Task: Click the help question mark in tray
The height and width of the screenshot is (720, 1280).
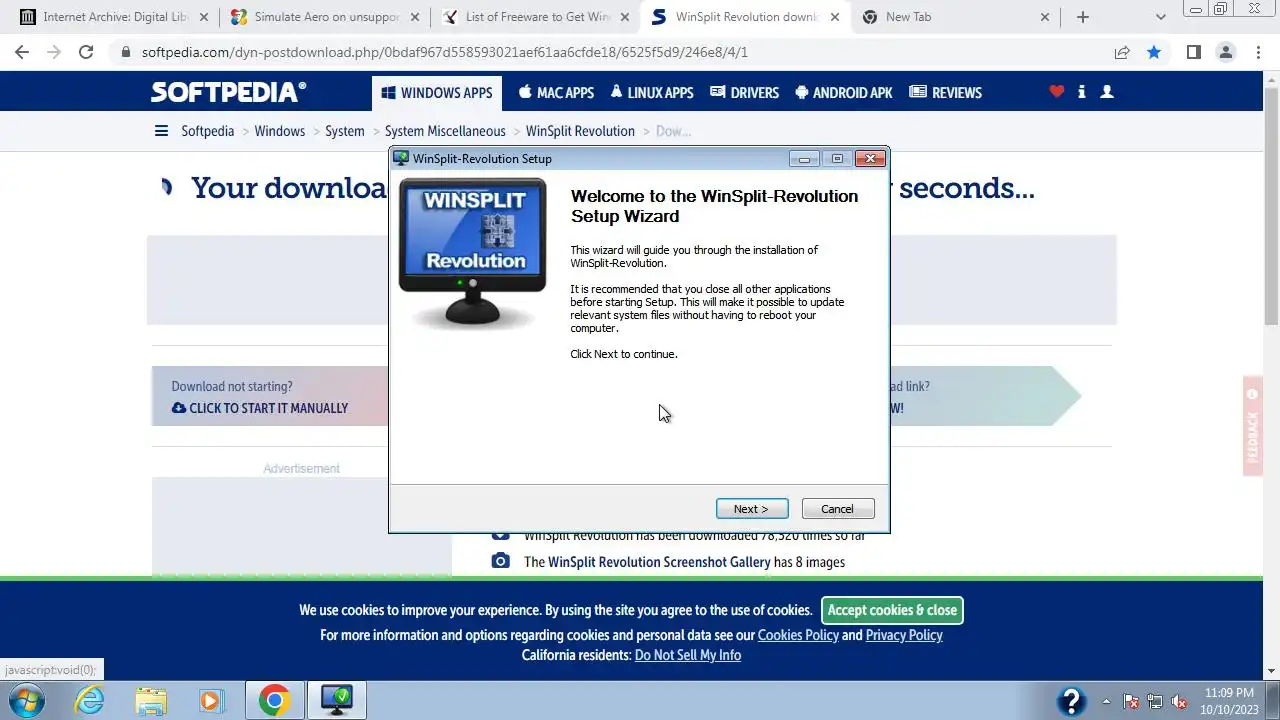Action: tap(1071, 701)
